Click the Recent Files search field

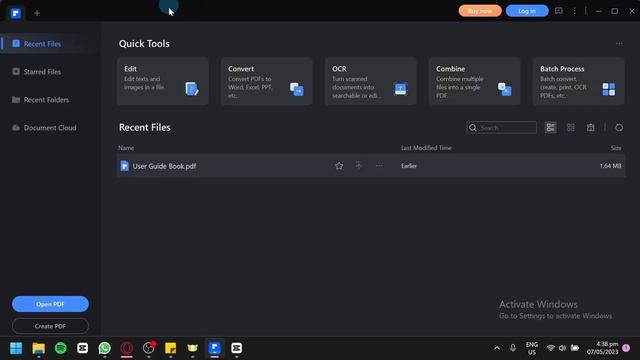(x=502, y=128)
